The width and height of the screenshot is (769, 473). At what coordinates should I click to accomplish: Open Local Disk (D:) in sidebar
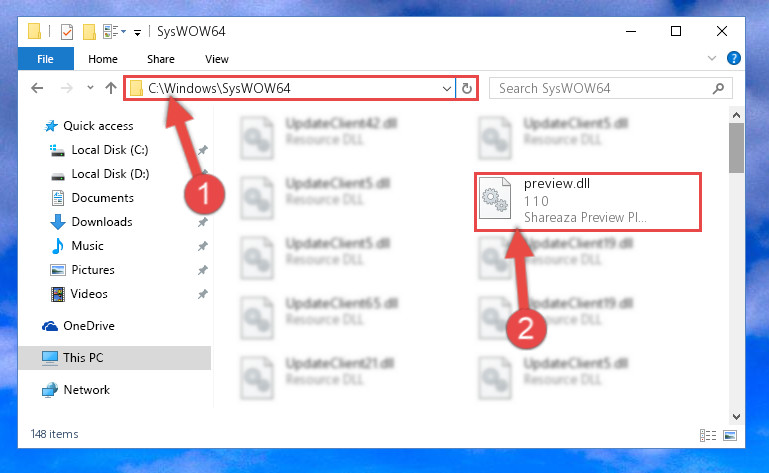coord(110,174)
